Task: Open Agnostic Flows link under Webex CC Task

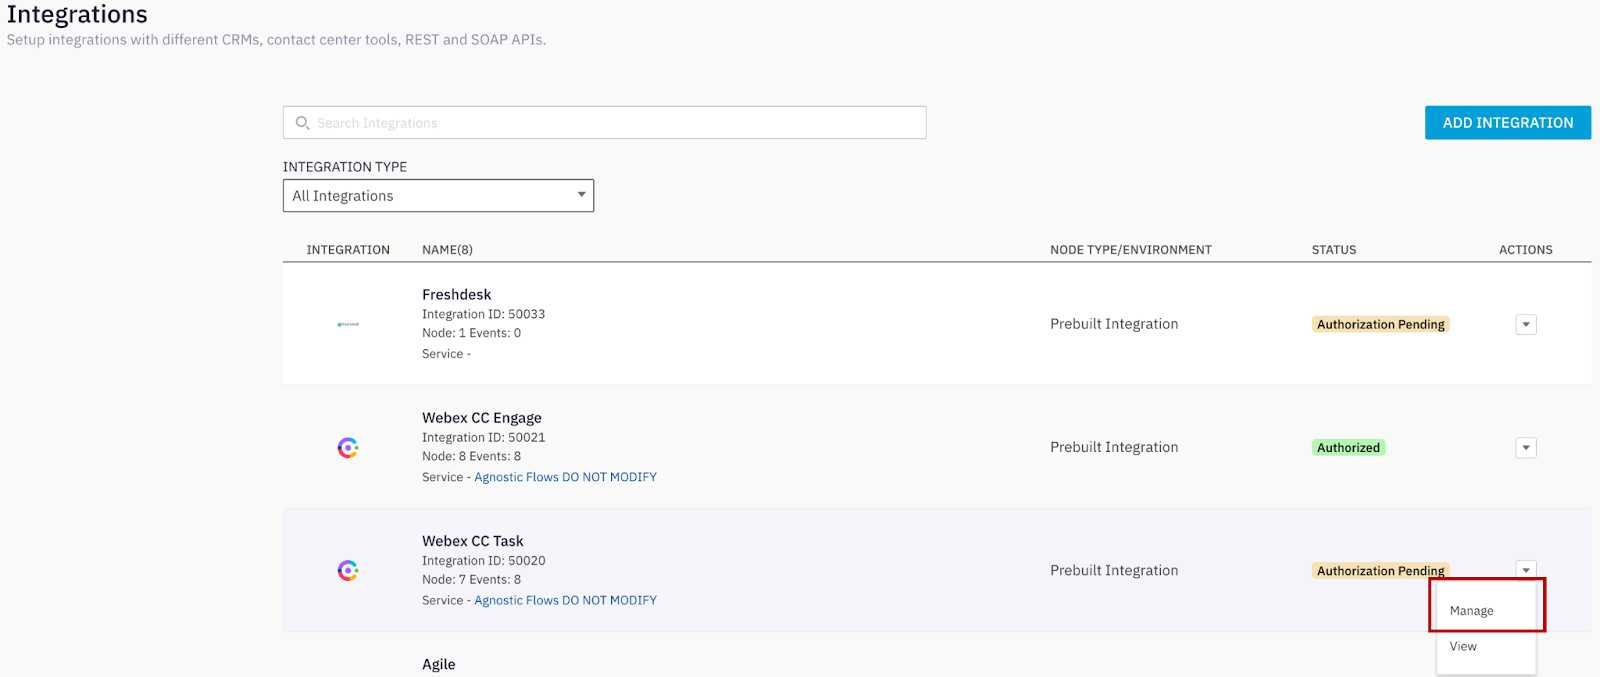Action: pyautogui.click(x=565, y=600)
